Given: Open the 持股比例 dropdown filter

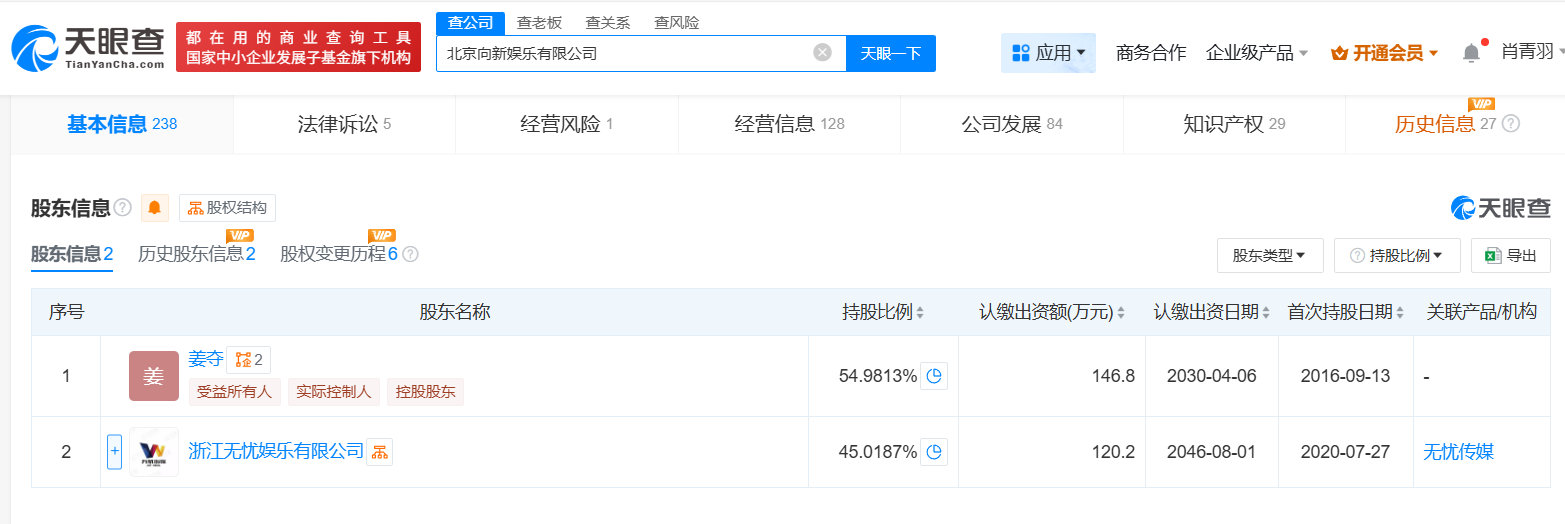Looking at the screenshot, I should [1397, 256].
